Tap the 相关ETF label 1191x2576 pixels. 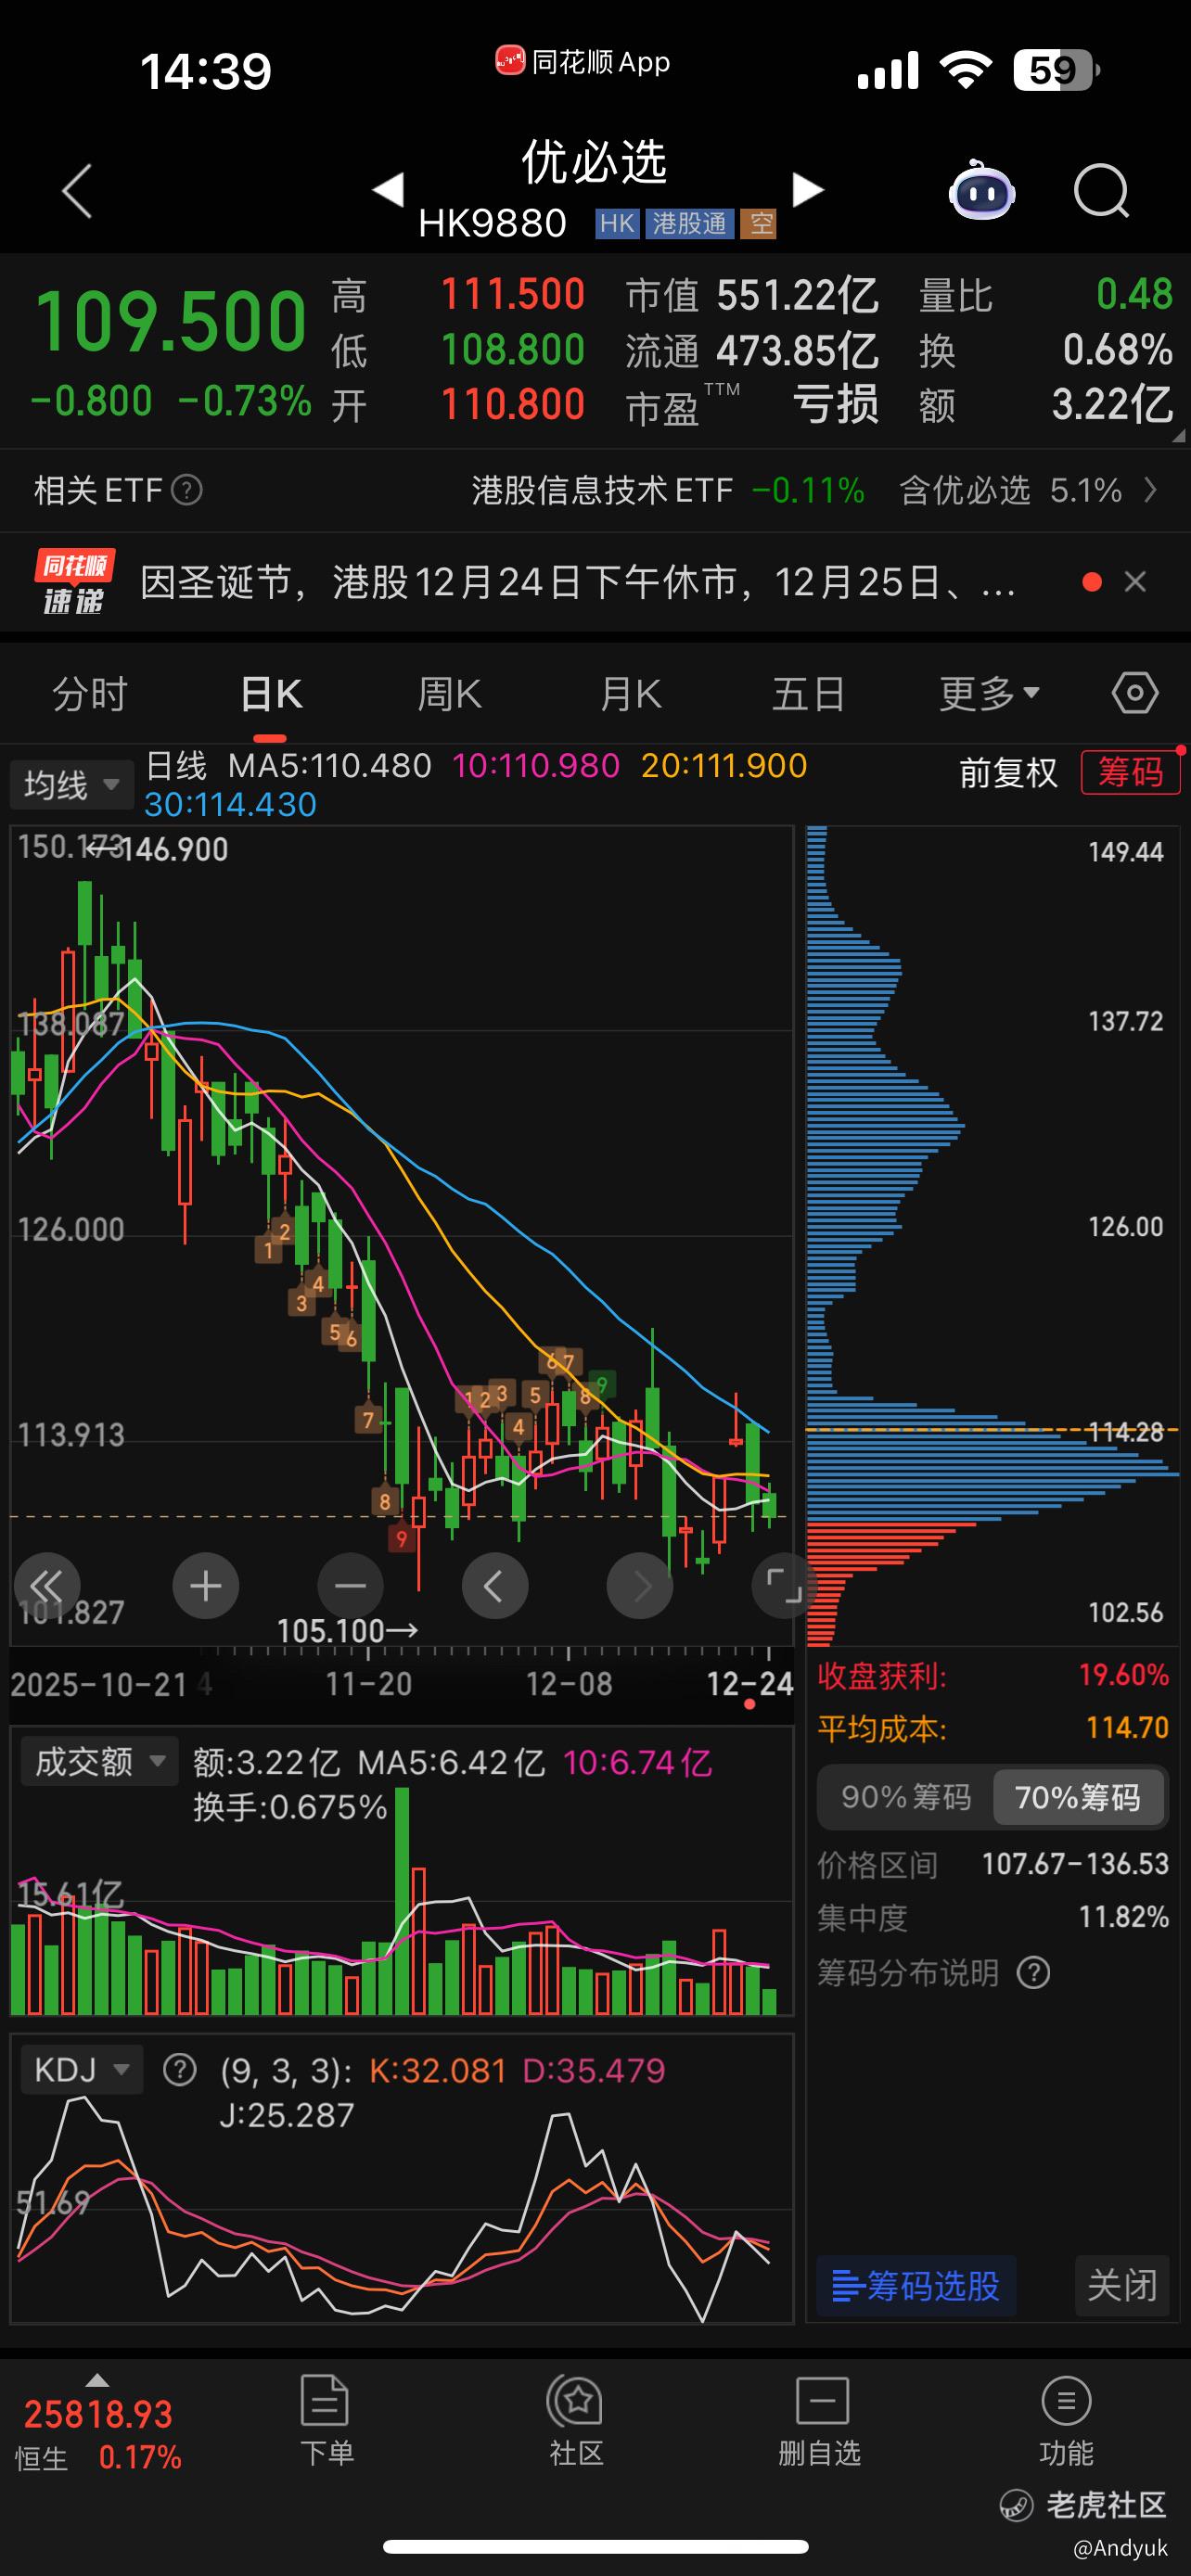pos(98,490)
